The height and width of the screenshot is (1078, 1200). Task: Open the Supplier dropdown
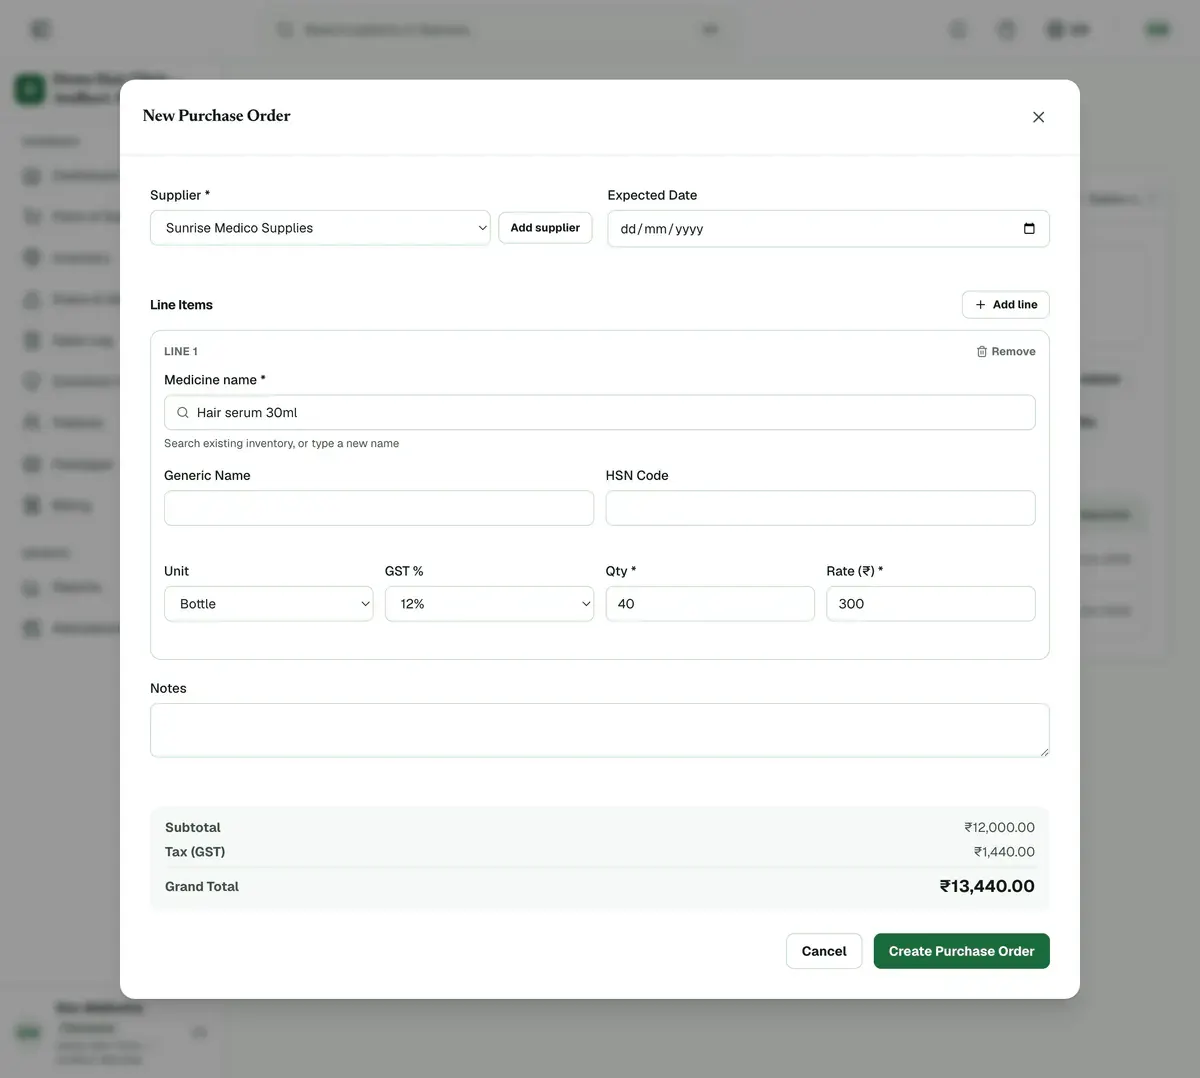(x=320, y=228)
